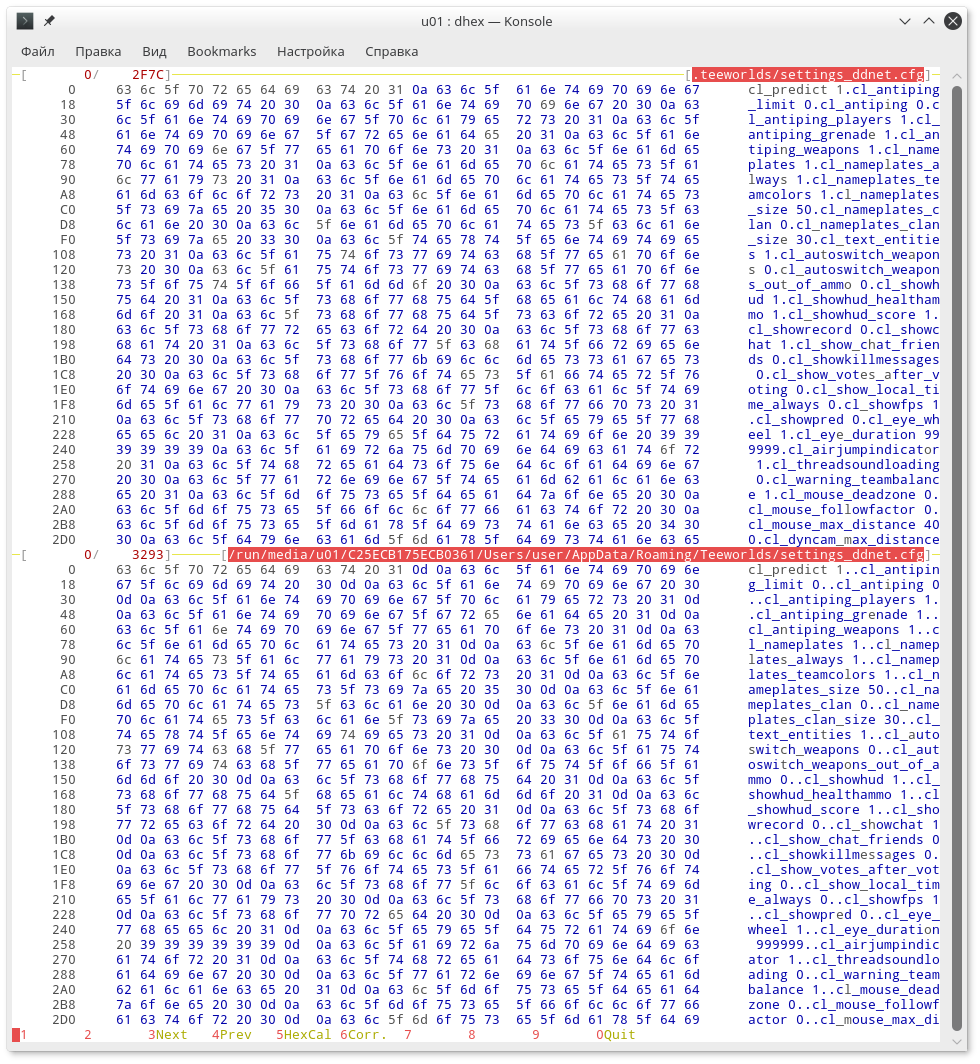980x1064 pixels.
Task: Open the Файл menu
Action: point(38,52)
